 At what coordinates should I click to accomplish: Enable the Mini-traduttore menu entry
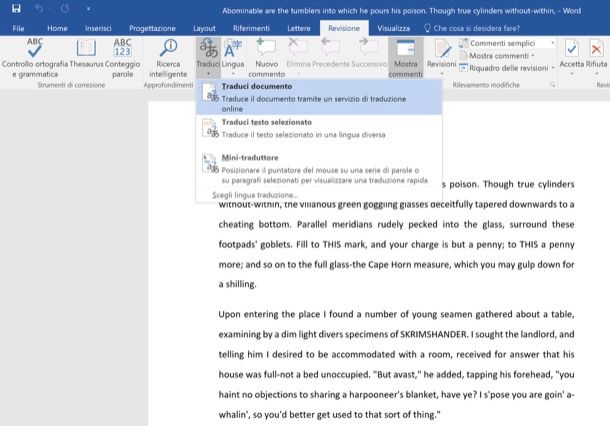(x=319, y=169)
